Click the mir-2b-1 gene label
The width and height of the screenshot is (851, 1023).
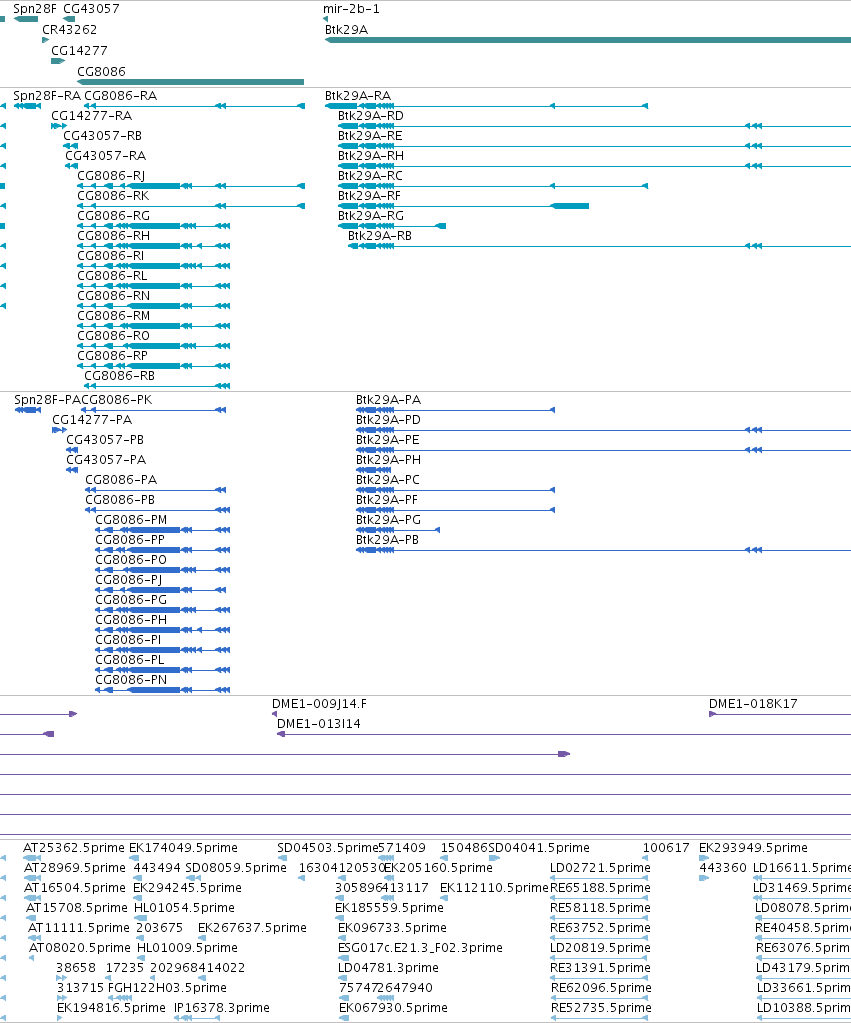point(351,9)
